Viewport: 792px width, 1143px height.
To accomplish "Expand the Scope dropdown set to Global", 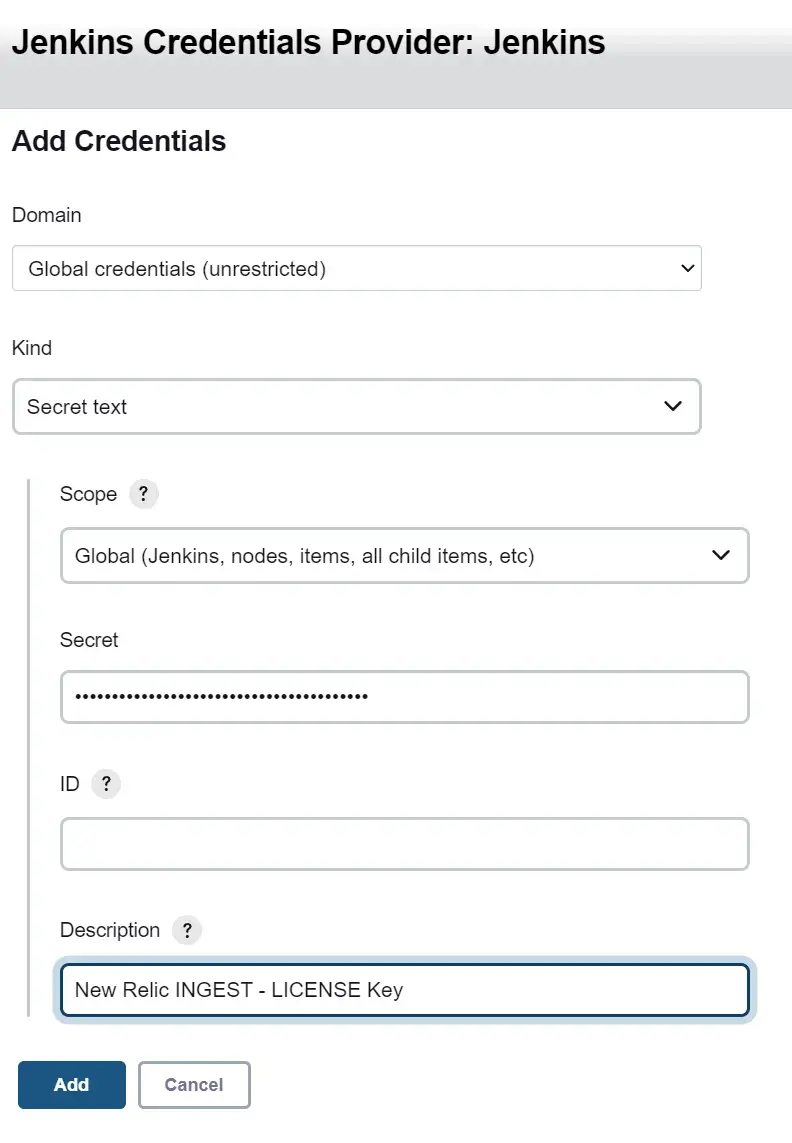I will tap(404, 556).
